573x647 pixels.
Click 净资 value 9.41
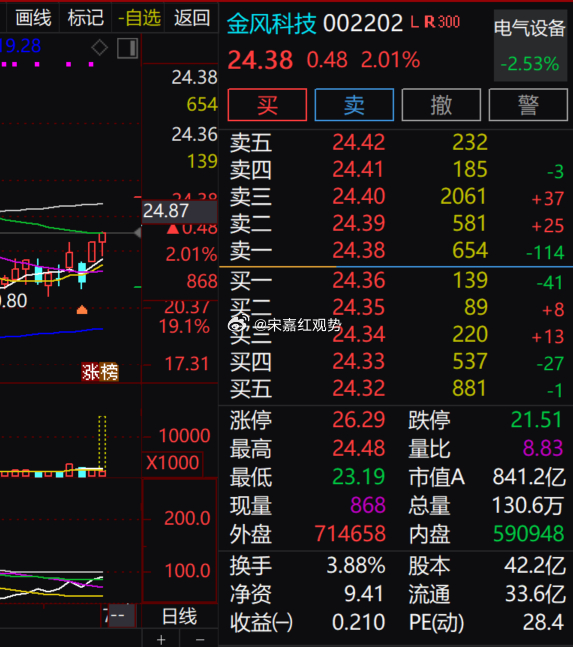coord(363,594)
